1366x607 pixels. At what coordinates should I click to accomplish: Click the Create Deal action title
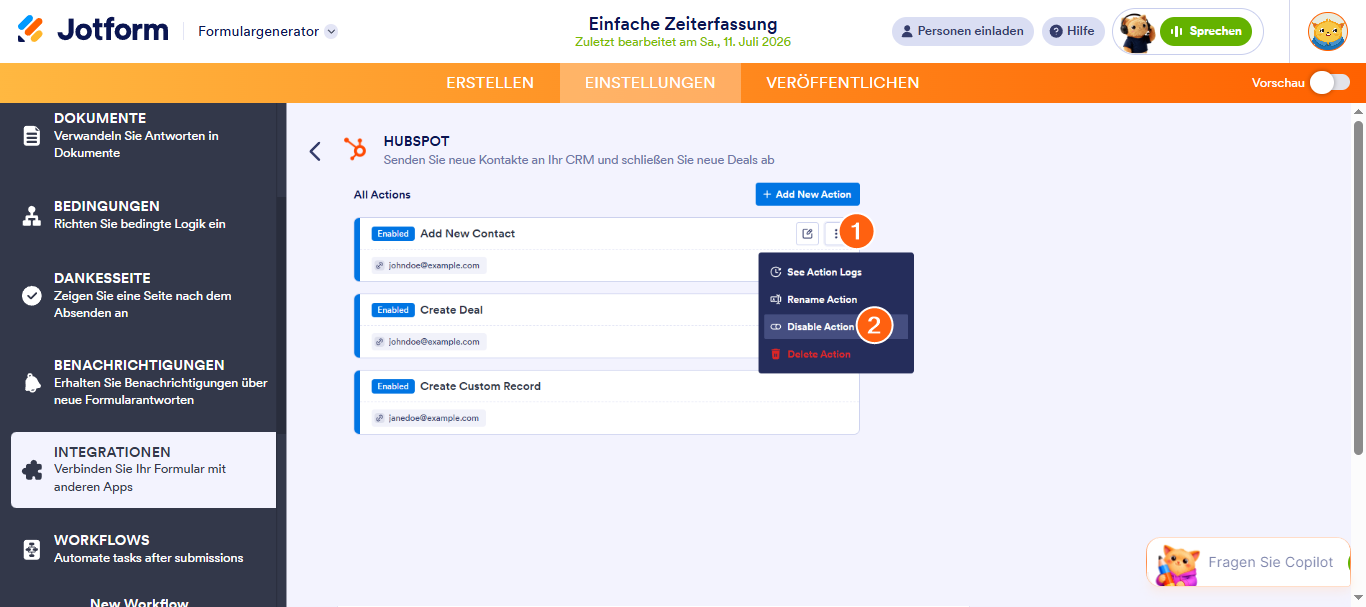[452, 310]
